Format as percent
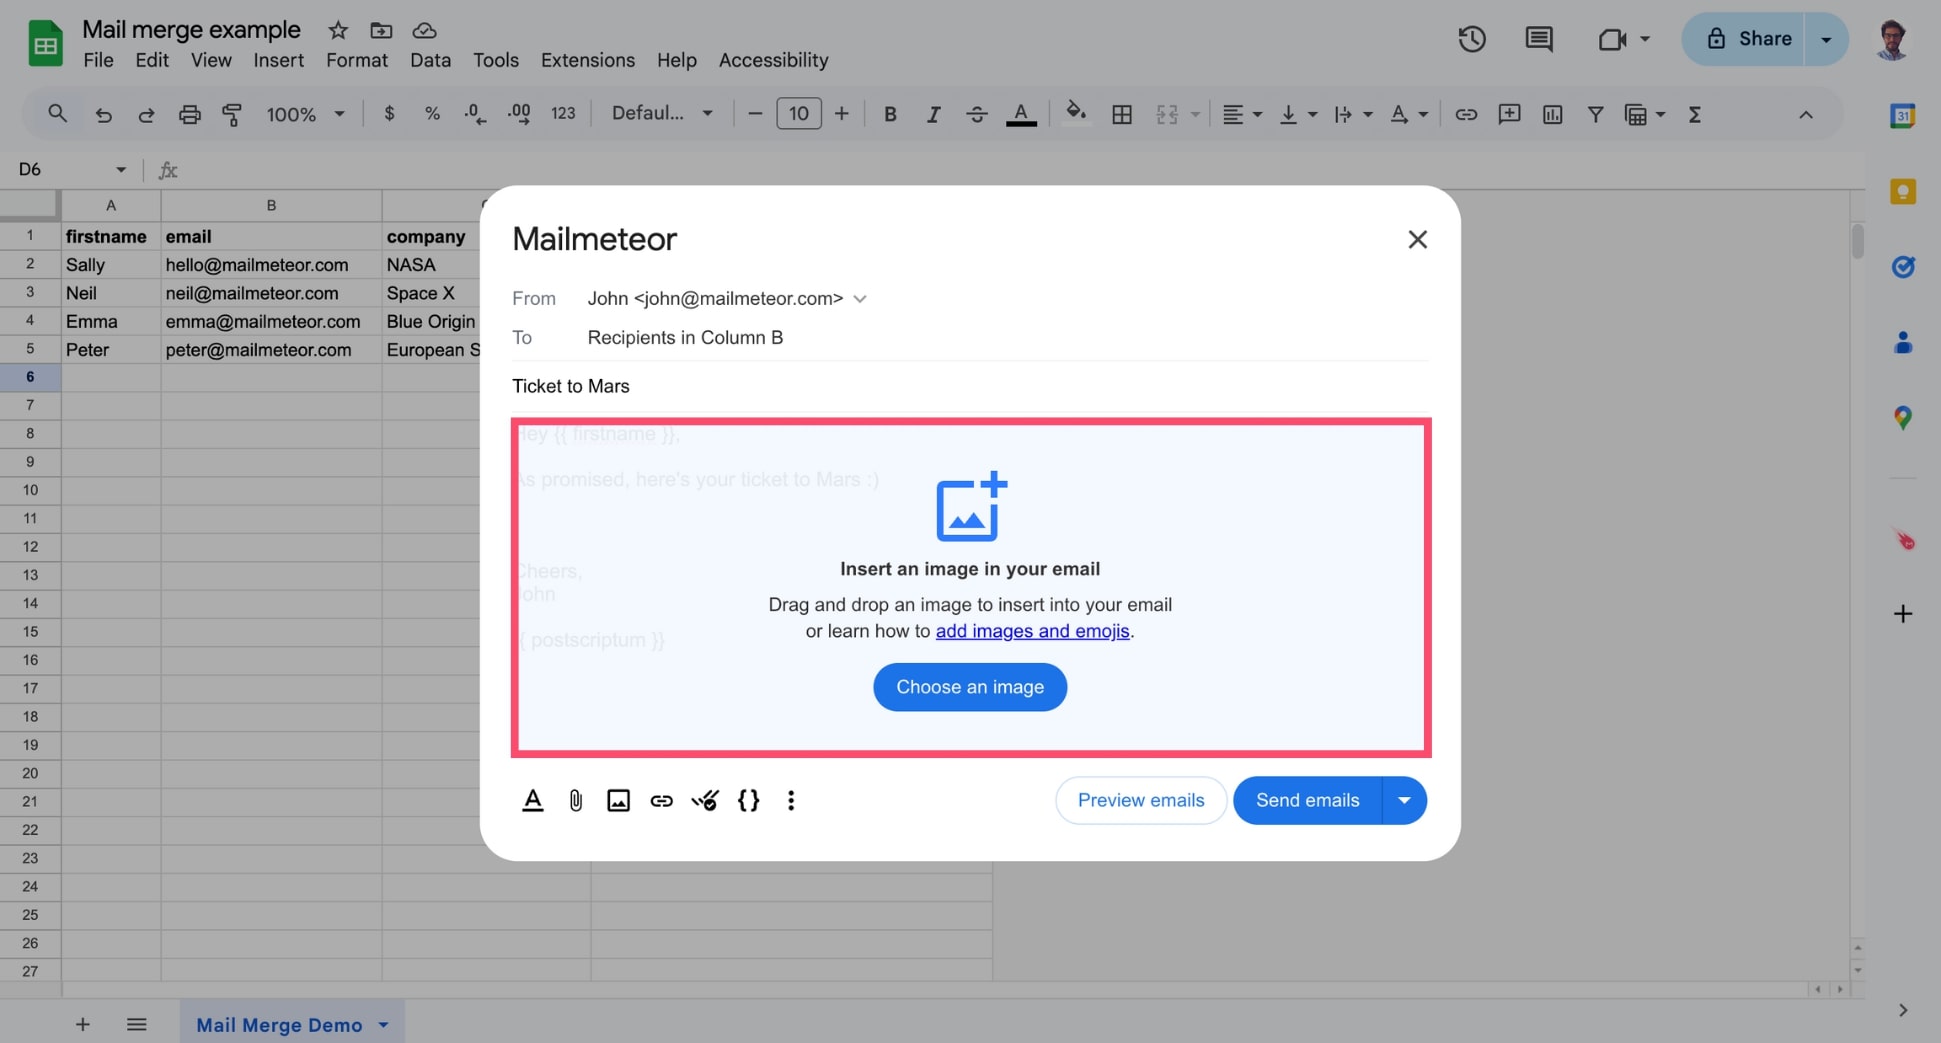Image resolution: width=1941 pixels, height=1043 pixels. (x=432, y=114)
